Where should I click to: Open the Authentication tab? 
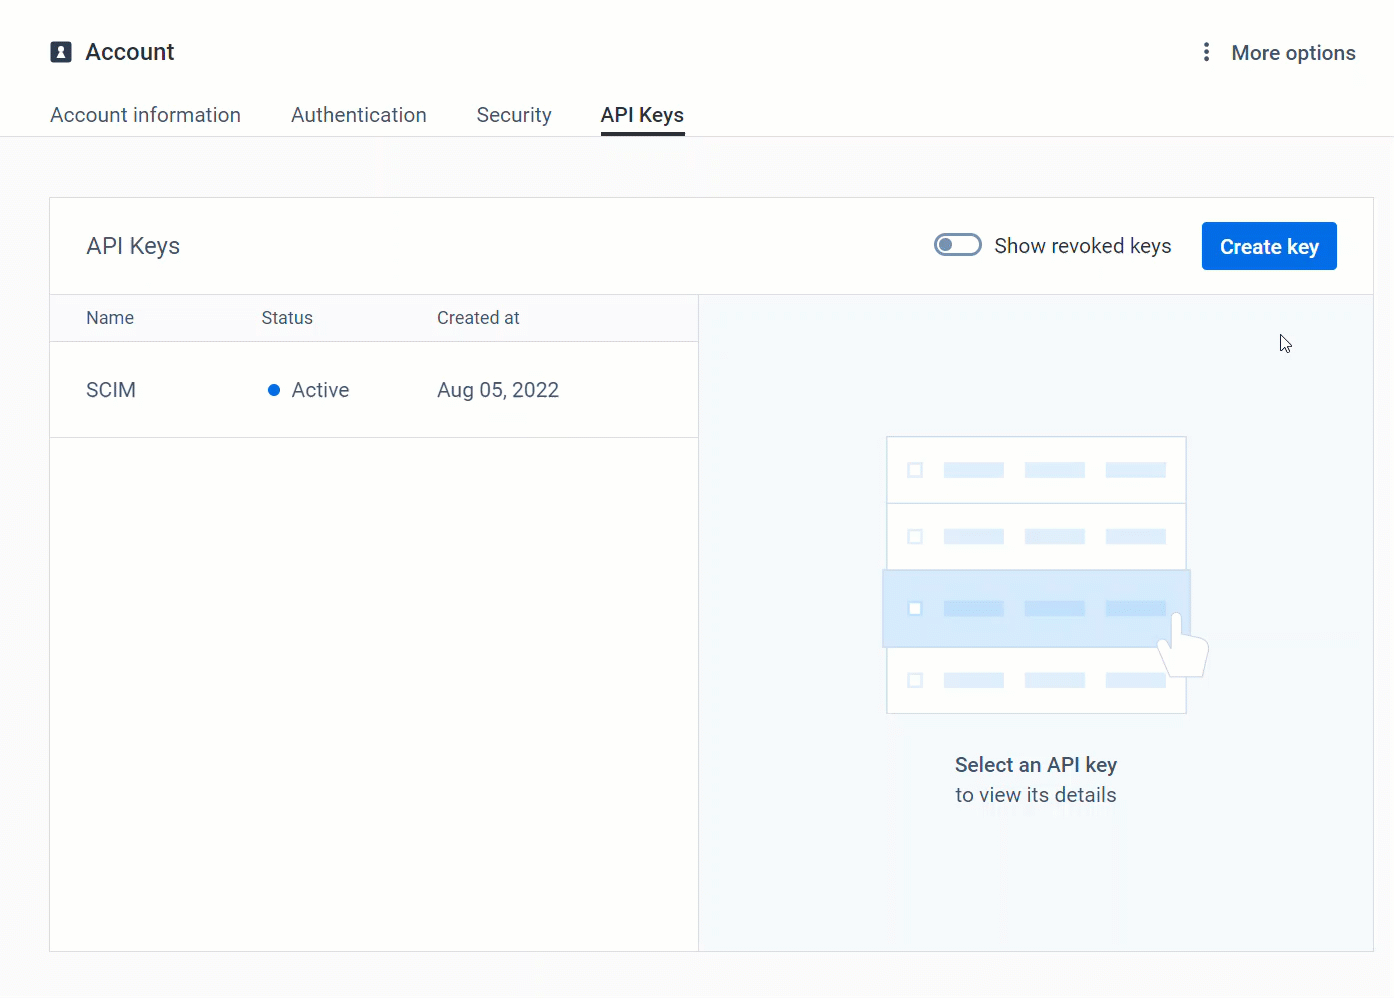pos(359,115)
